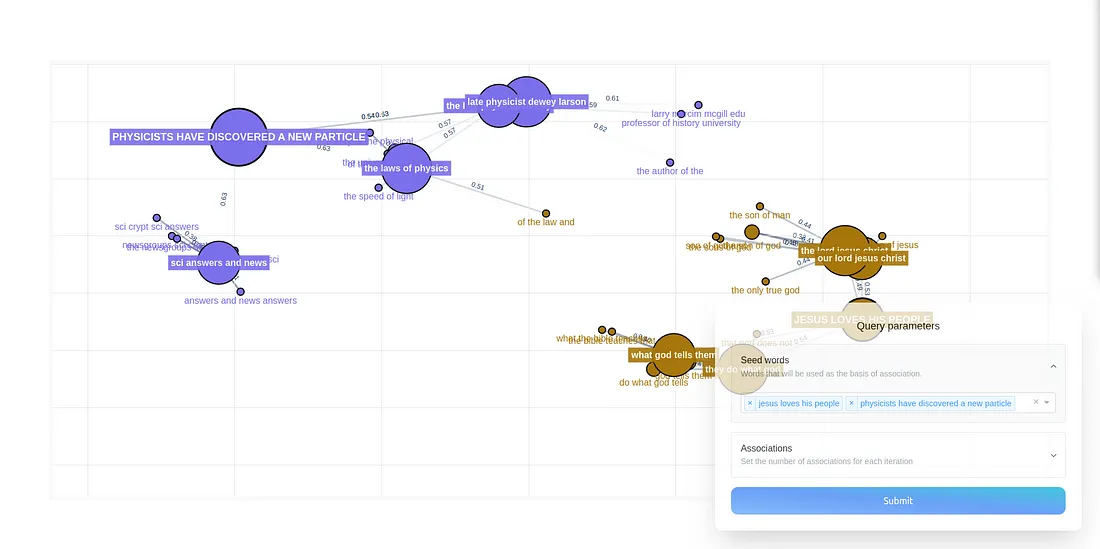Remove 'physicists have discovered a new particle' tag

(852, 403)
